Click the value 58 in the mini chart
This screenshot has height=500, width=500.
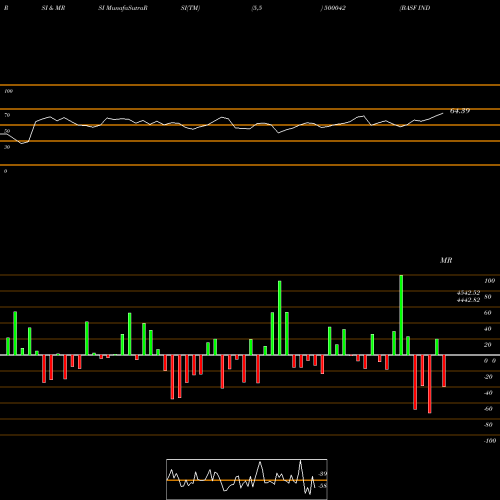pyautogui.click(x=322, y=486)
